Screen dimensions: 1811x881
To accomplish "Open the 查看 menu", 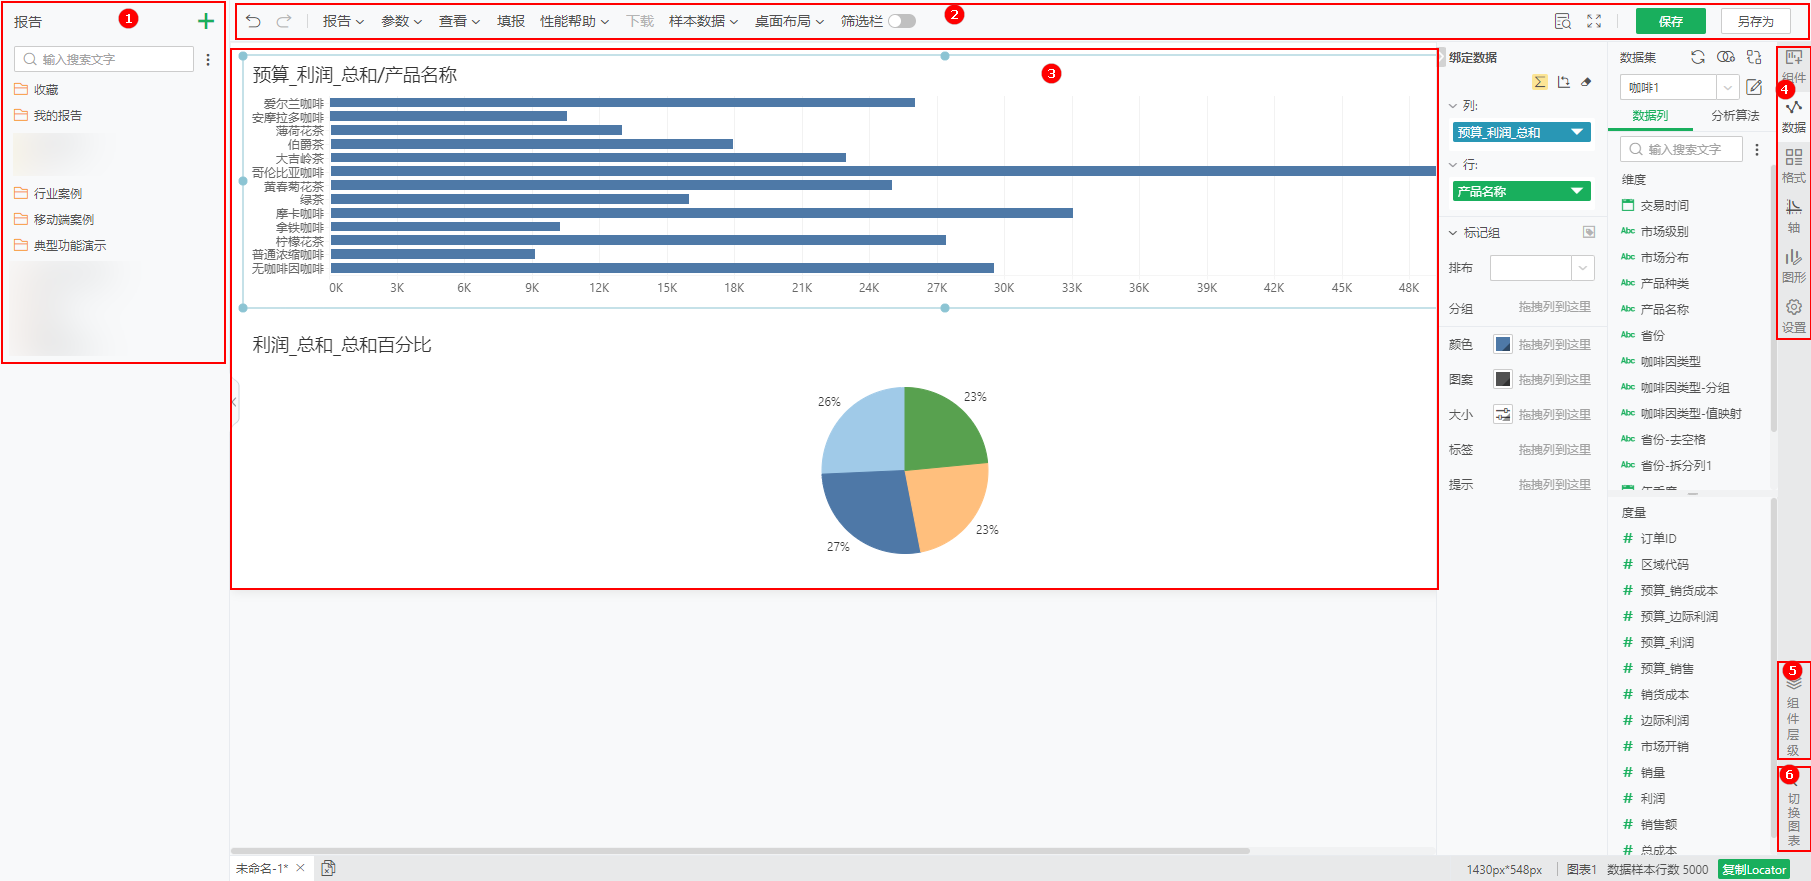I will pyautogui.click(x=459, y=21).
